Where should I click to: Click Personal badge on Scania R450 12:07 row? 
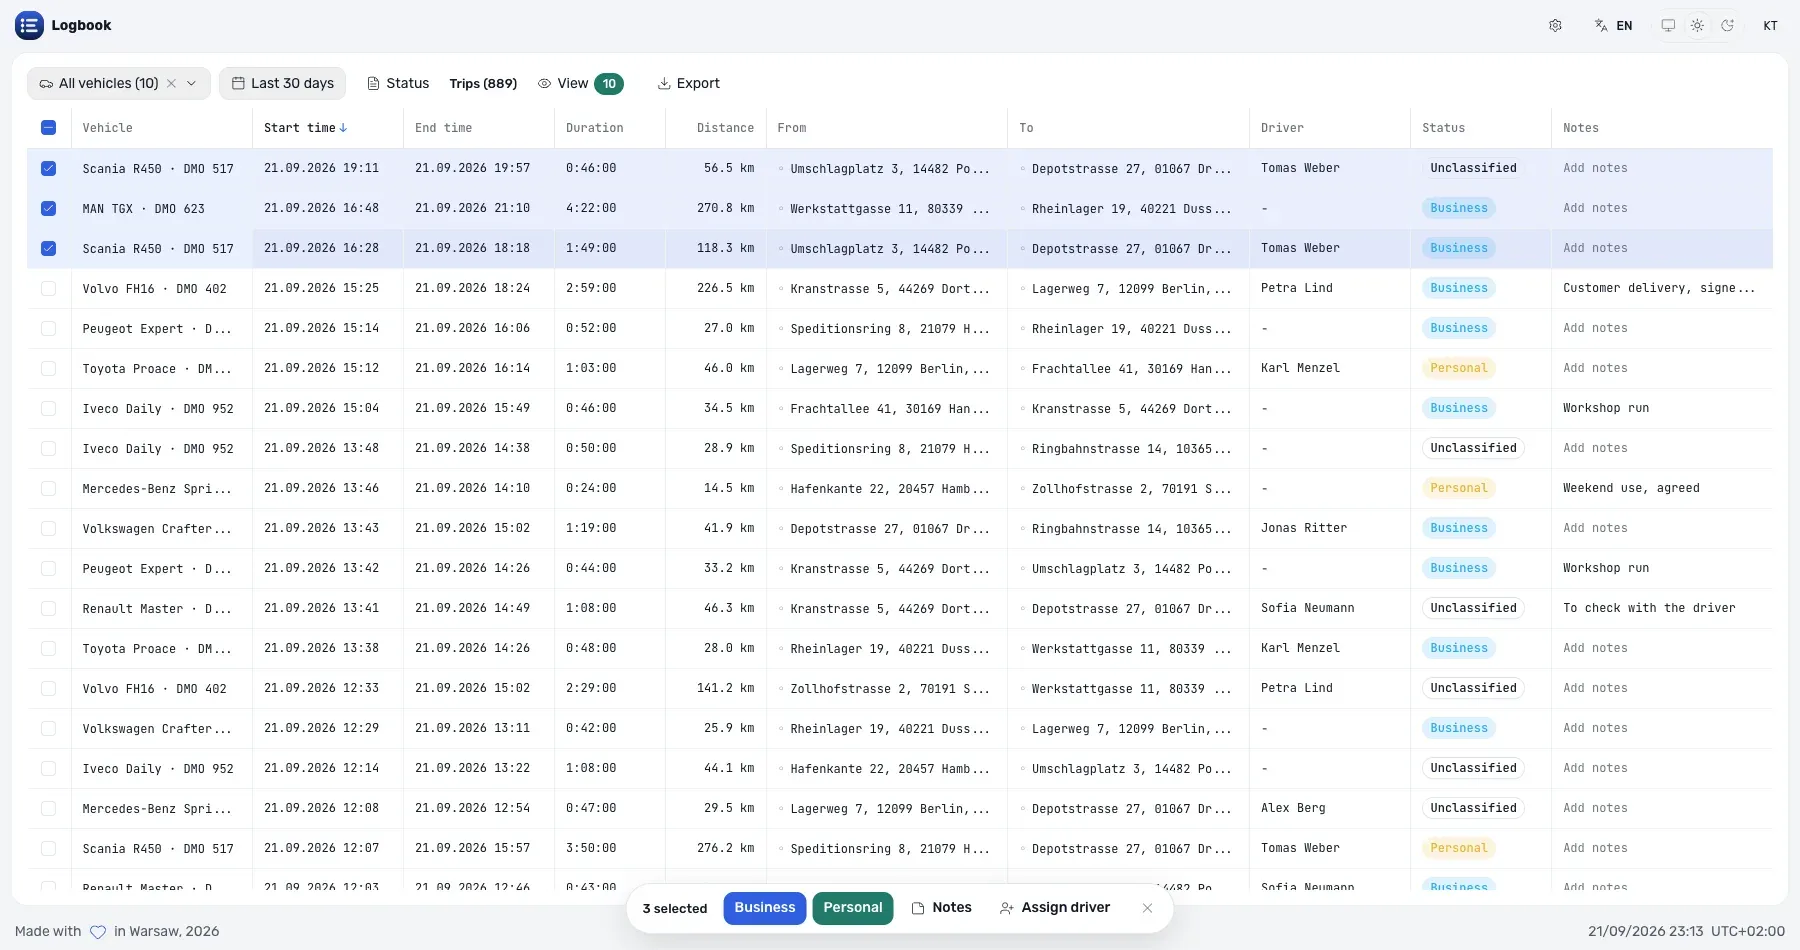(1459, 848)
